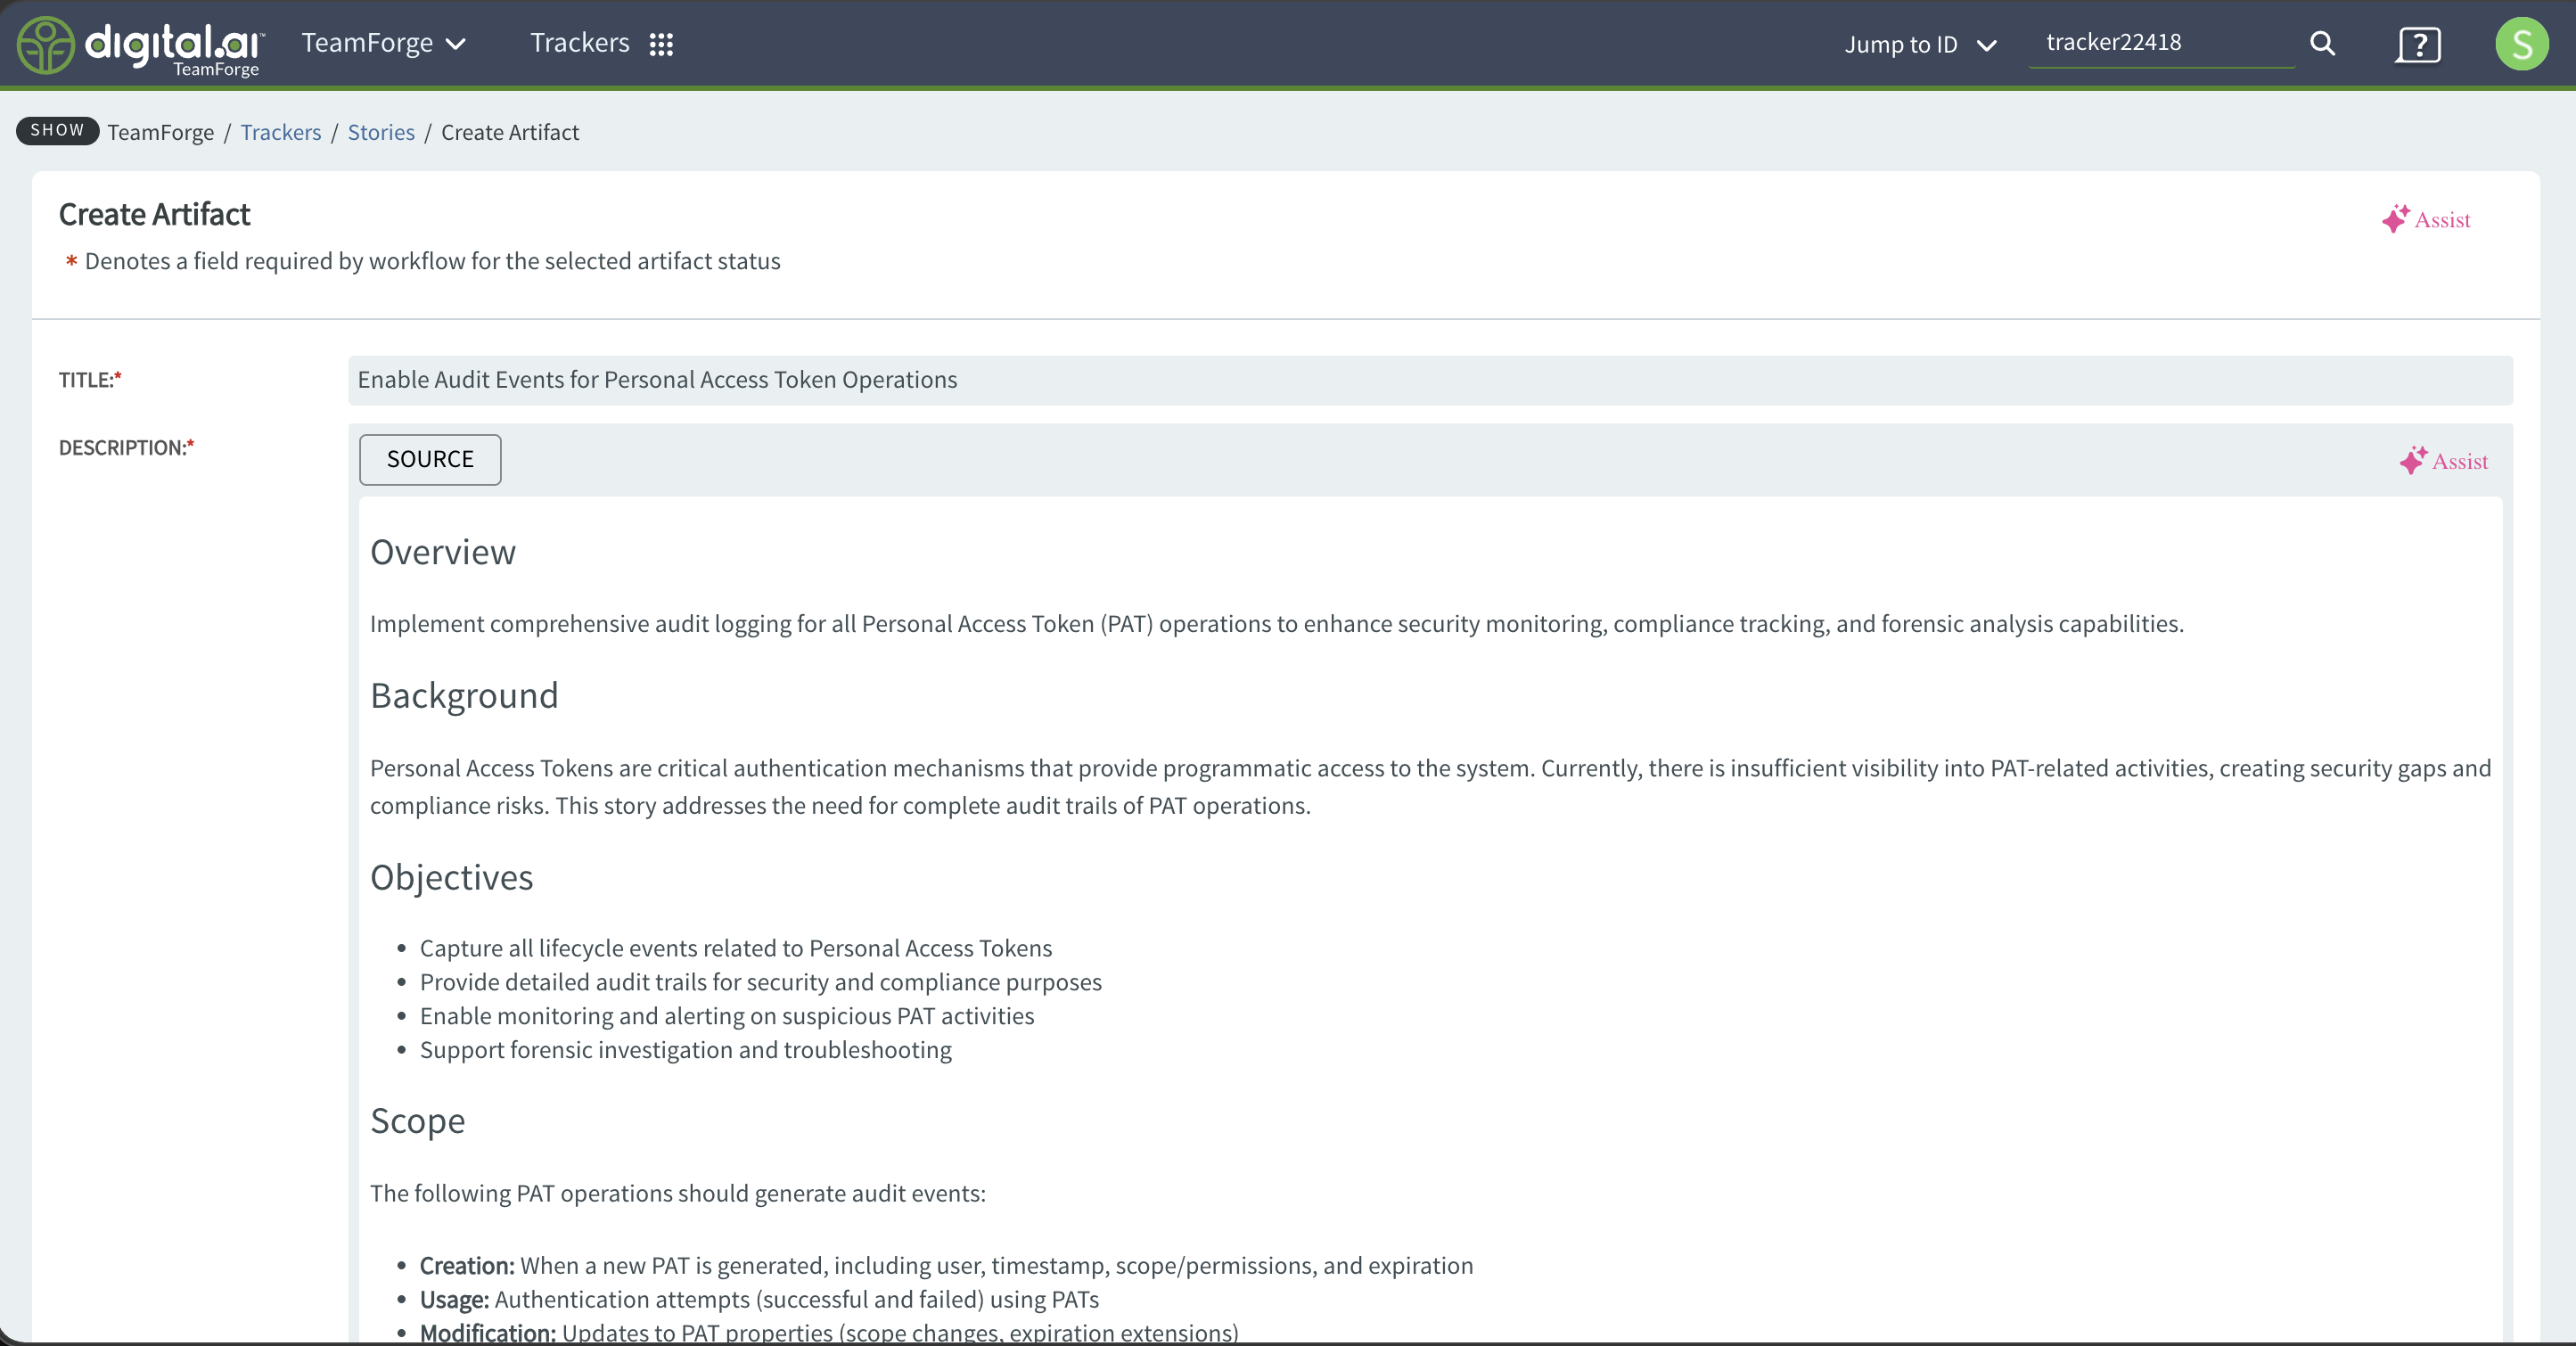Click the SOURCE button in description editor
Screen dimensions: 2576x1346
(430, 459)
